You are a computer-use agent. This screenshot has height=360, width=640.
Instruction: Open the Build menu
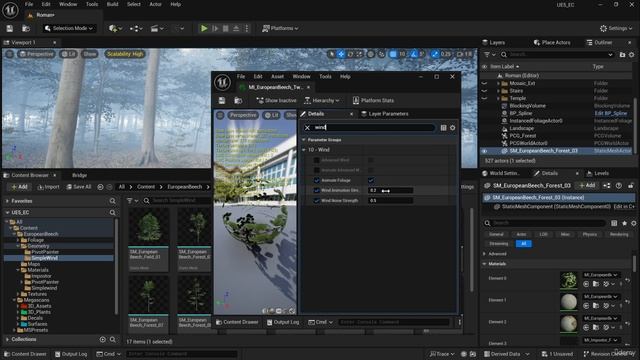point(112,4)
